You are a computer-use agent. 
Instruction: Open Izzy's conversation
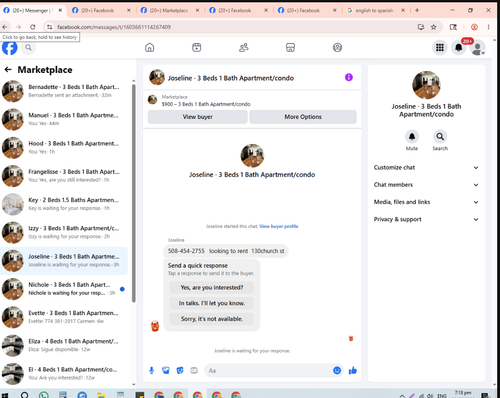(x=64, y=232)
